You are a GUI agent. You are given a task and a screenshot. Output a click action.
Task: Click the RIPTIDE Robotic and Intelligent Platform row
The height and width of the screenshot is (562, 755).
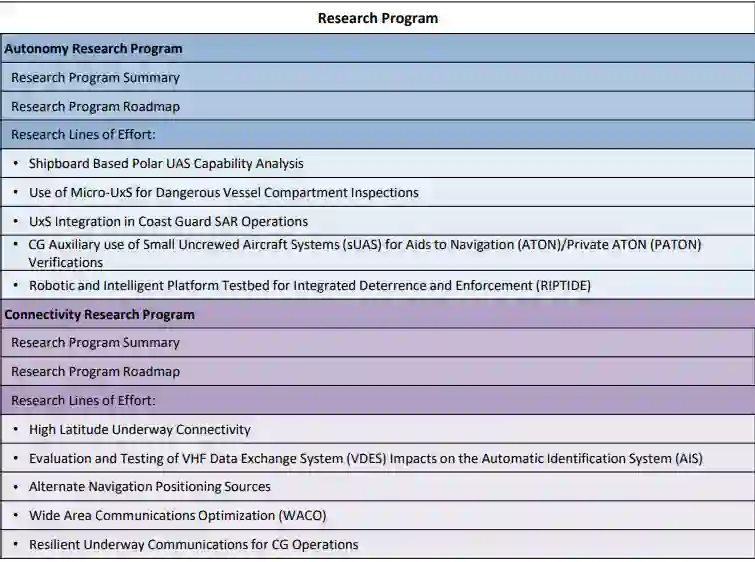point(378,285)
